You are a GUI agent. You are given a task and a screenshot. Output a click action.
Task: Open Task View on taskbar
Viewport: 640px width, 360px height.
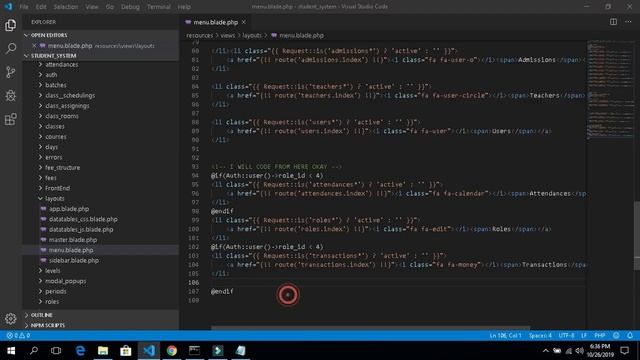click(x=56, y=351)
